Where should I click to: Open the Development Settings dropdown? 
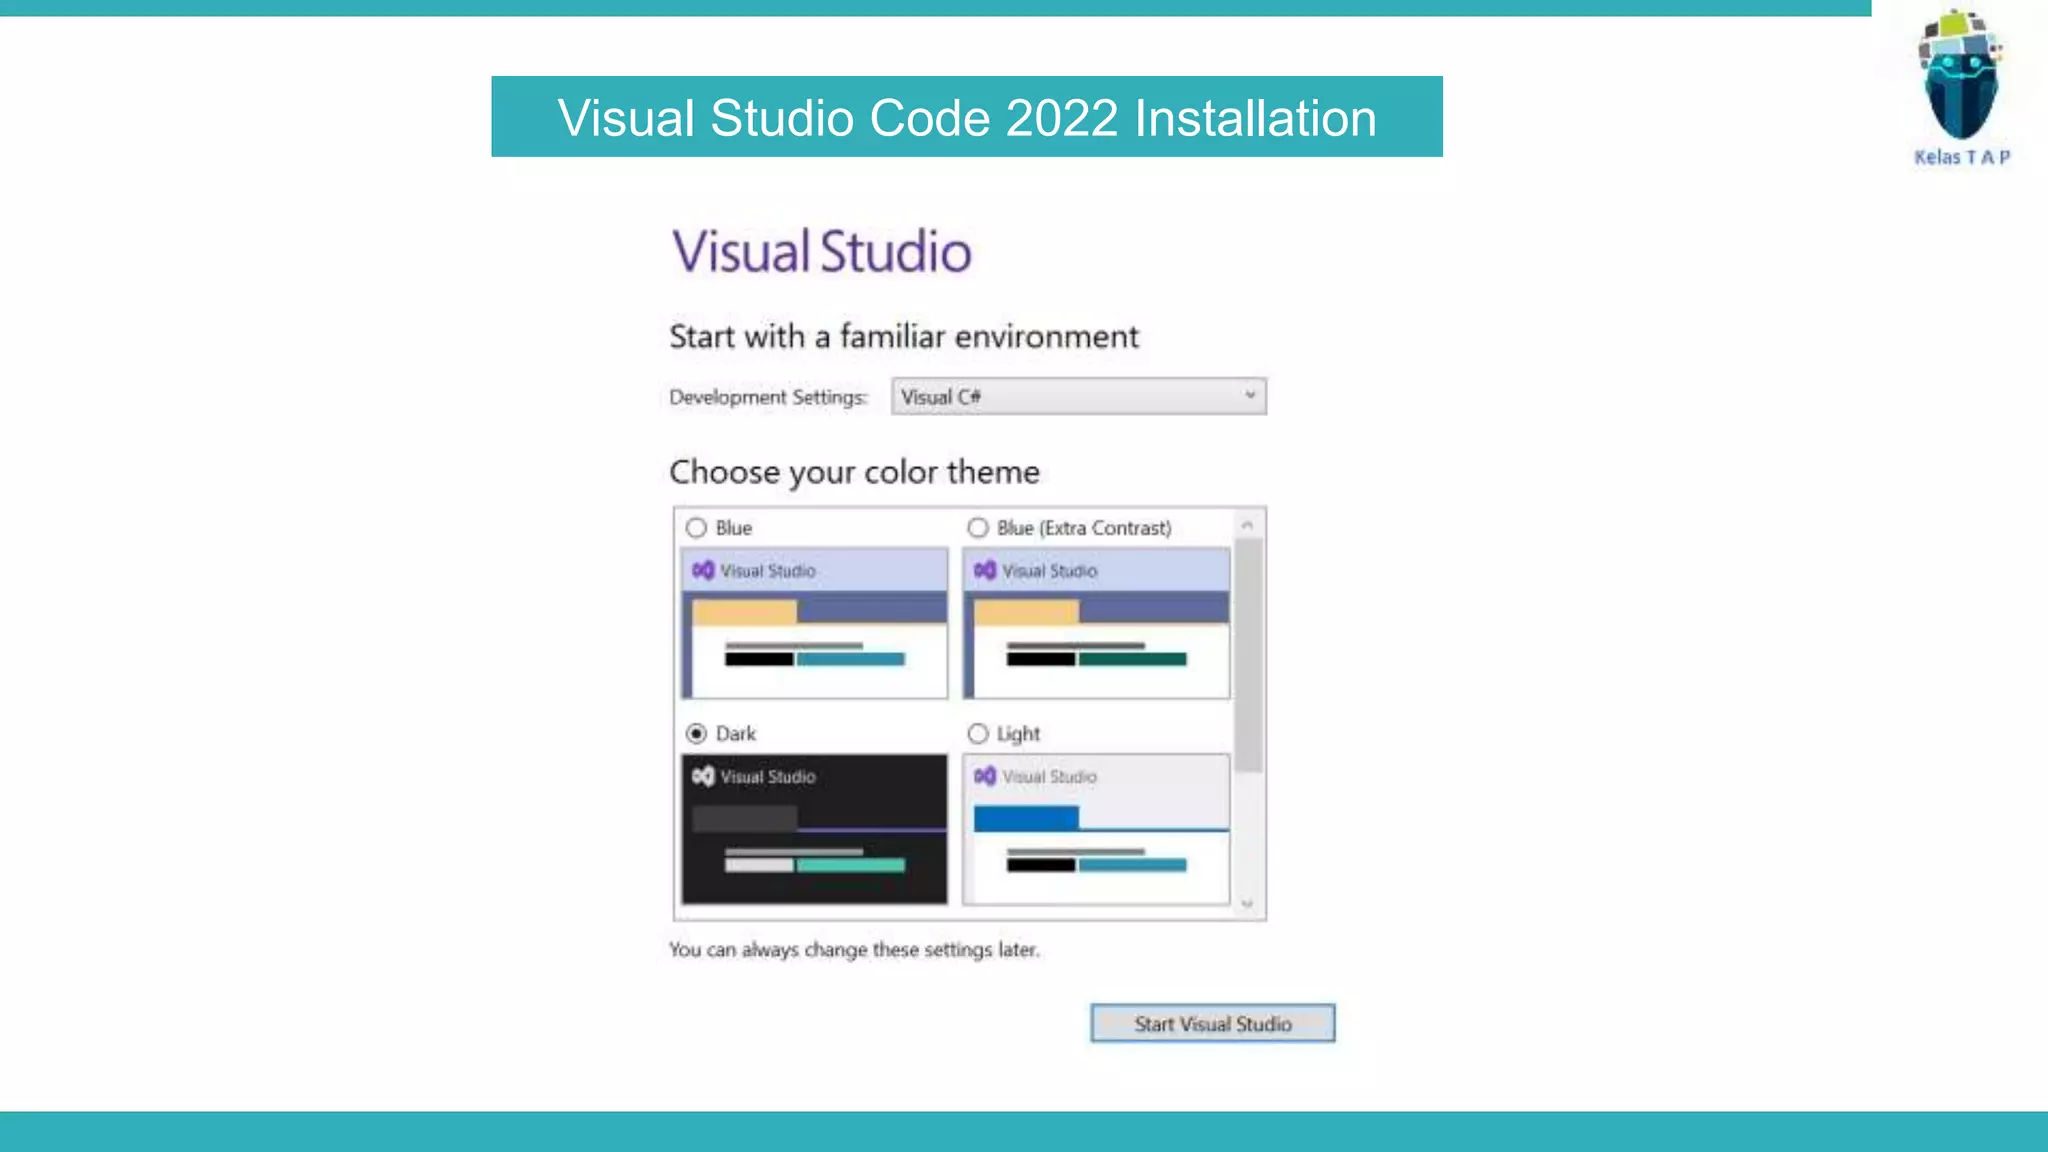point(1078,397)
